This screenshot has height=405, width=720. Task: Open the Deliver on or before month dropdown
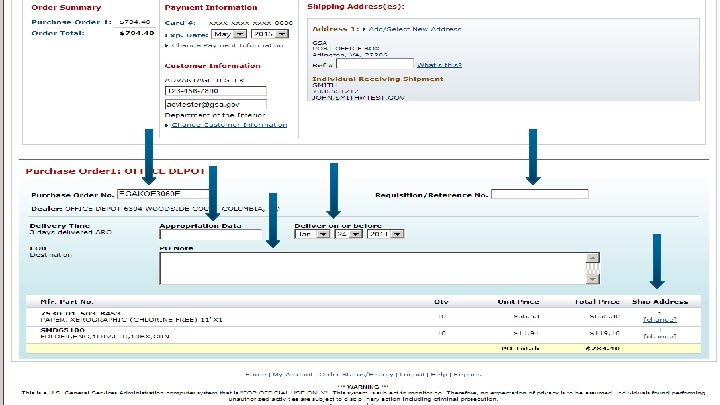(x=312, y=234)
